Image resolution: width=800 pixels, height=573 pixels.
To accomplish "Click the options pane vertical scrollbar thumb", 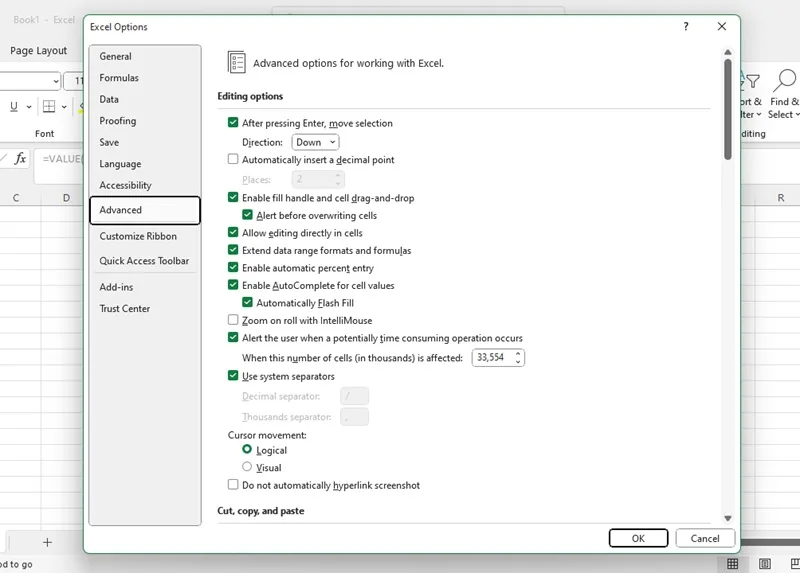I will 728,109.
